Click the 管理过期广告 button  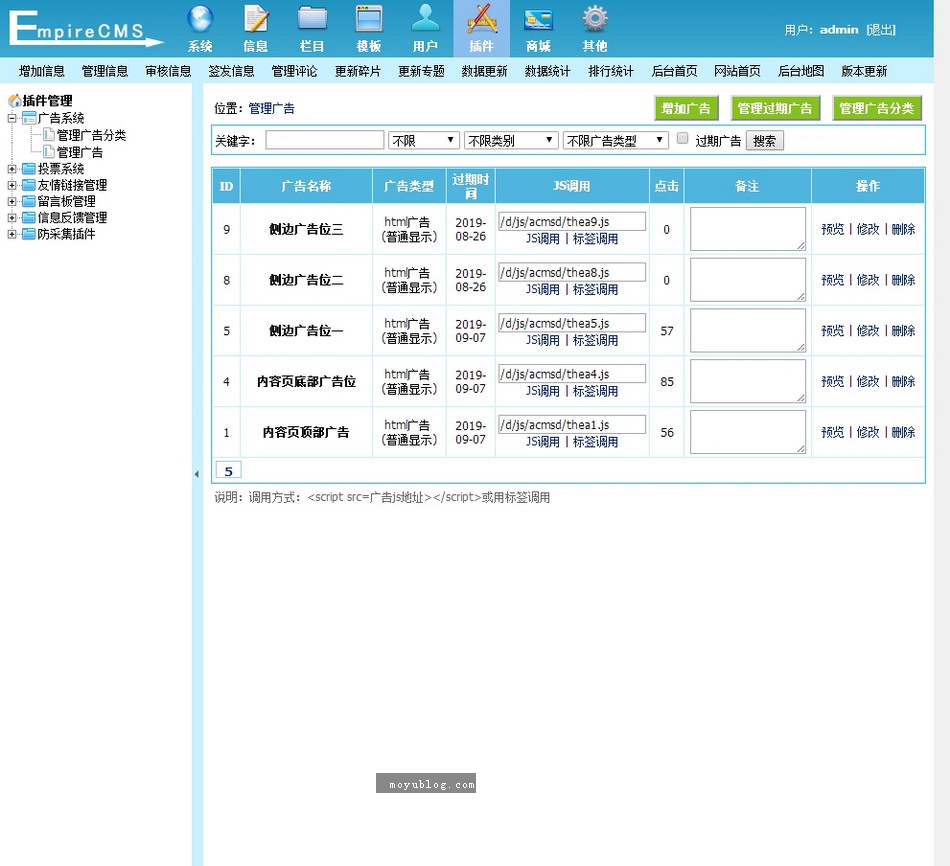point(776,108)
